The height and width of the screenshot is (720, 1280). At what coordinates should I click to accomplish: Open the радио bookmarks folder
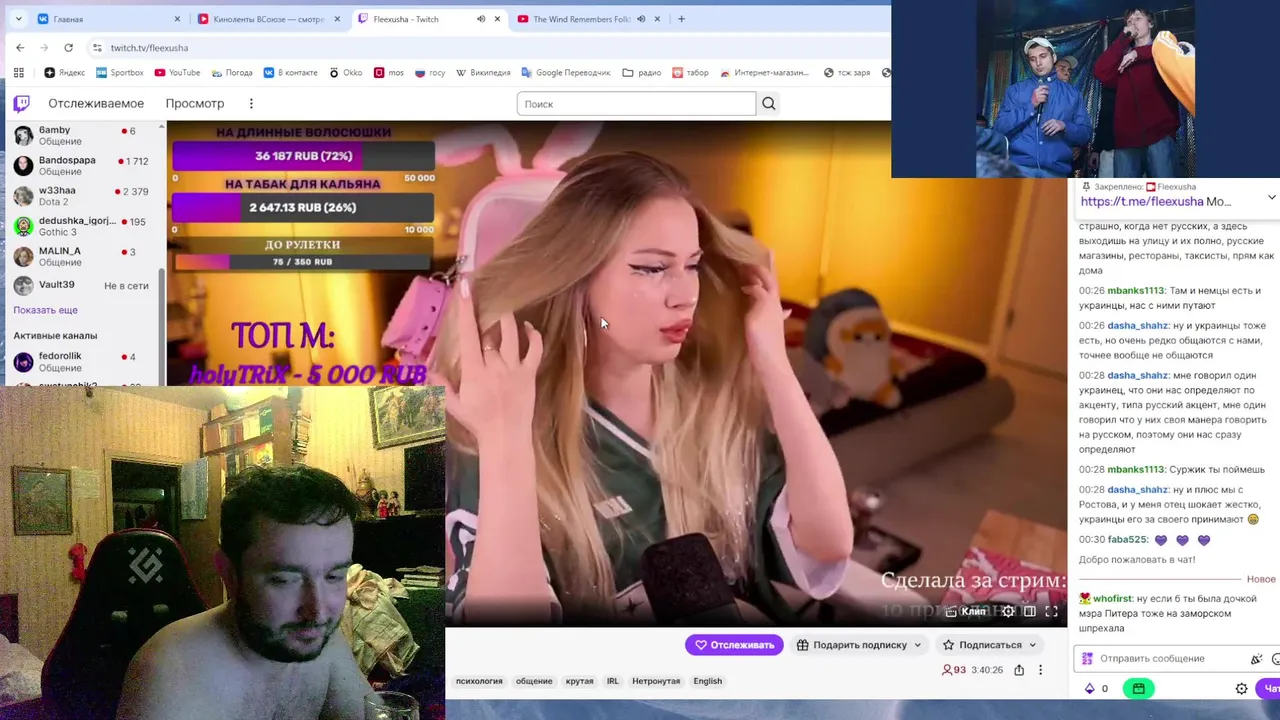point(642,72)
